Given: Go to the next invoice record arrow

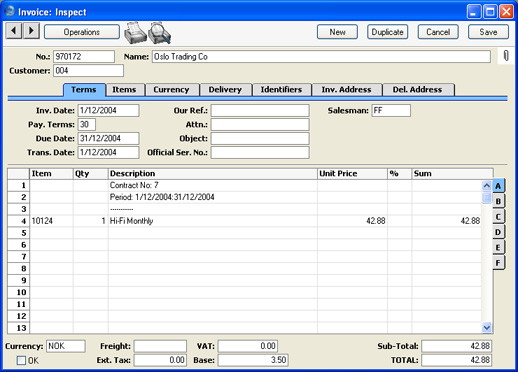Looking at the screenshot, I should pos(31,31).
